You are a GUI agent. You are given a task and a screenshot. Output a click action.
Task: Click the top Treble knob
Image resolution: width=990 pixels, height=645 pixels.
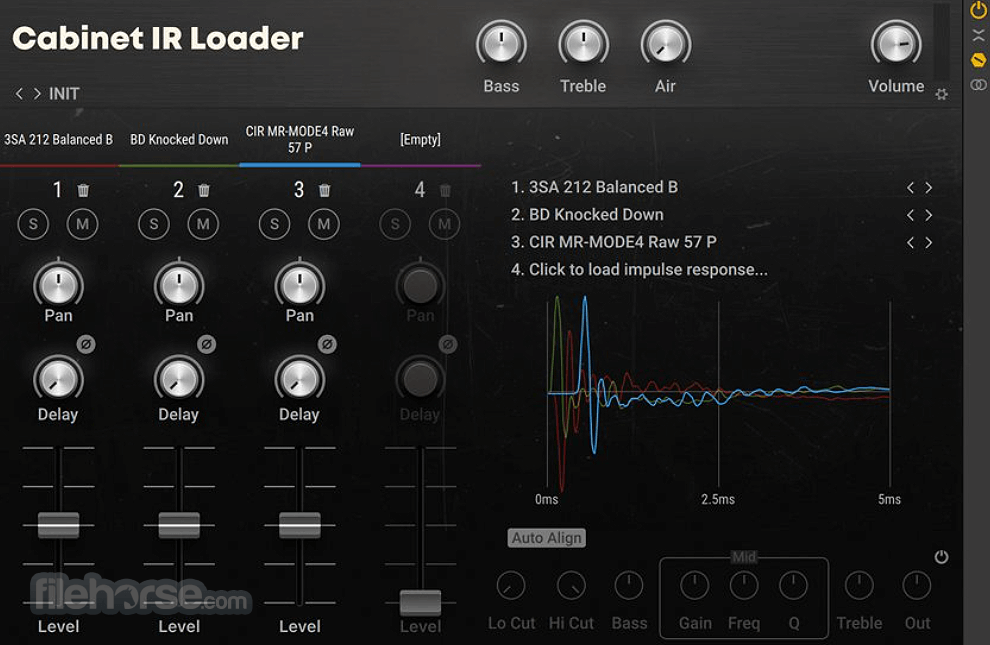point(583,44)
